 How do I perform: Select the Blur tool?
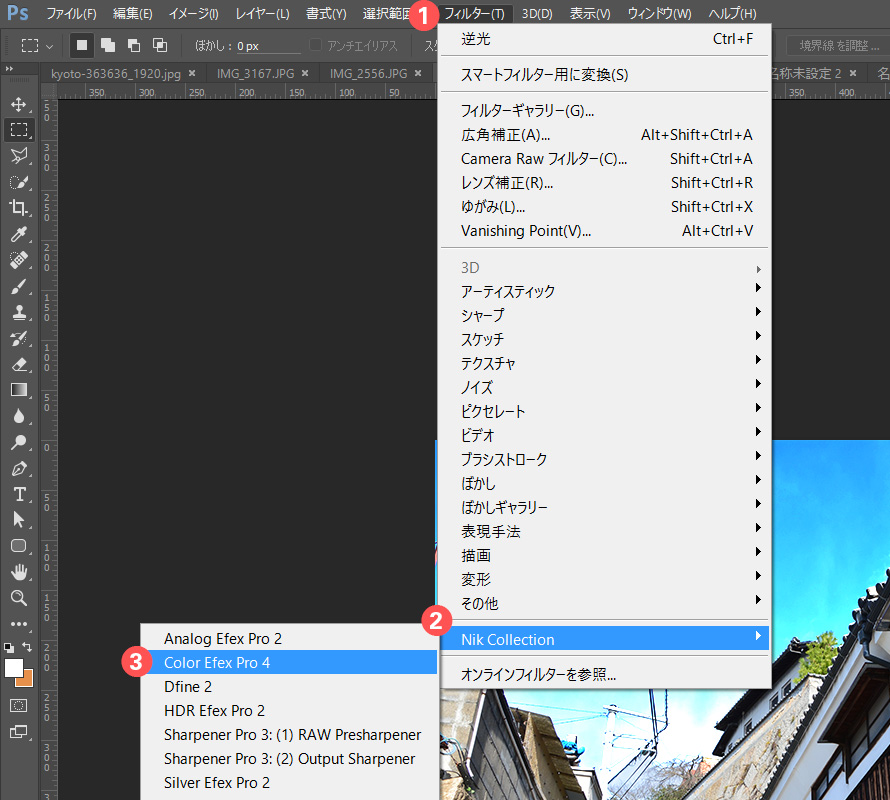(x=19, y=416)
